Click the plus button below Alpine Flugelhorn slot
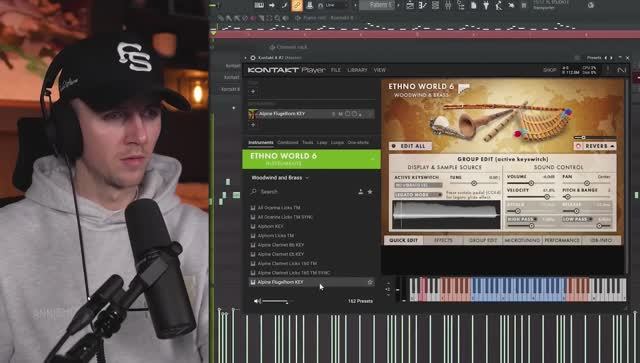The image size is (640, 363). [x=253, y=125]
